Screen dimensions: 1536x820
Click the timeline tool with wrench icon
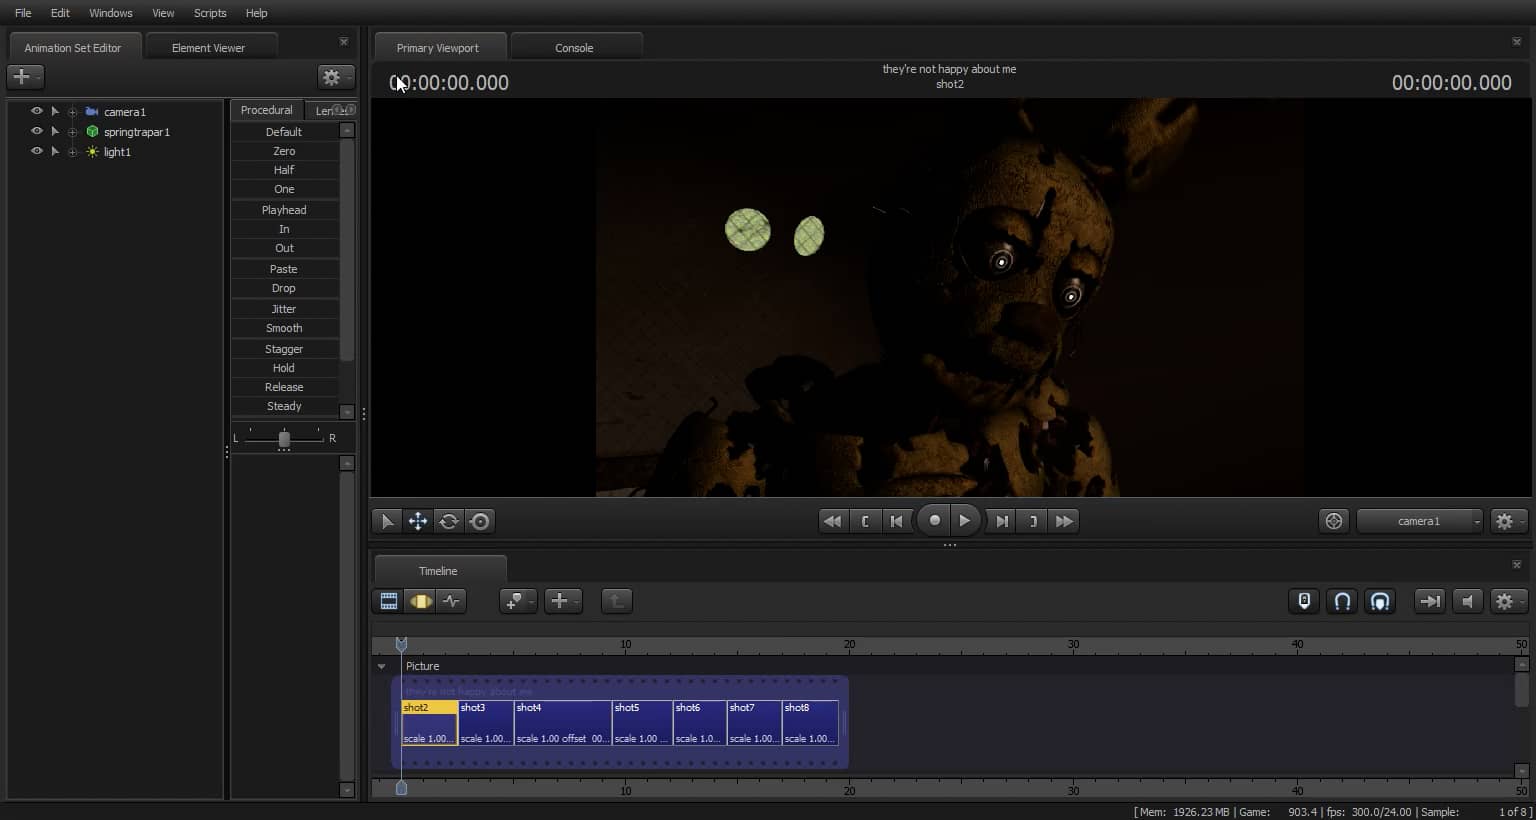518,601
